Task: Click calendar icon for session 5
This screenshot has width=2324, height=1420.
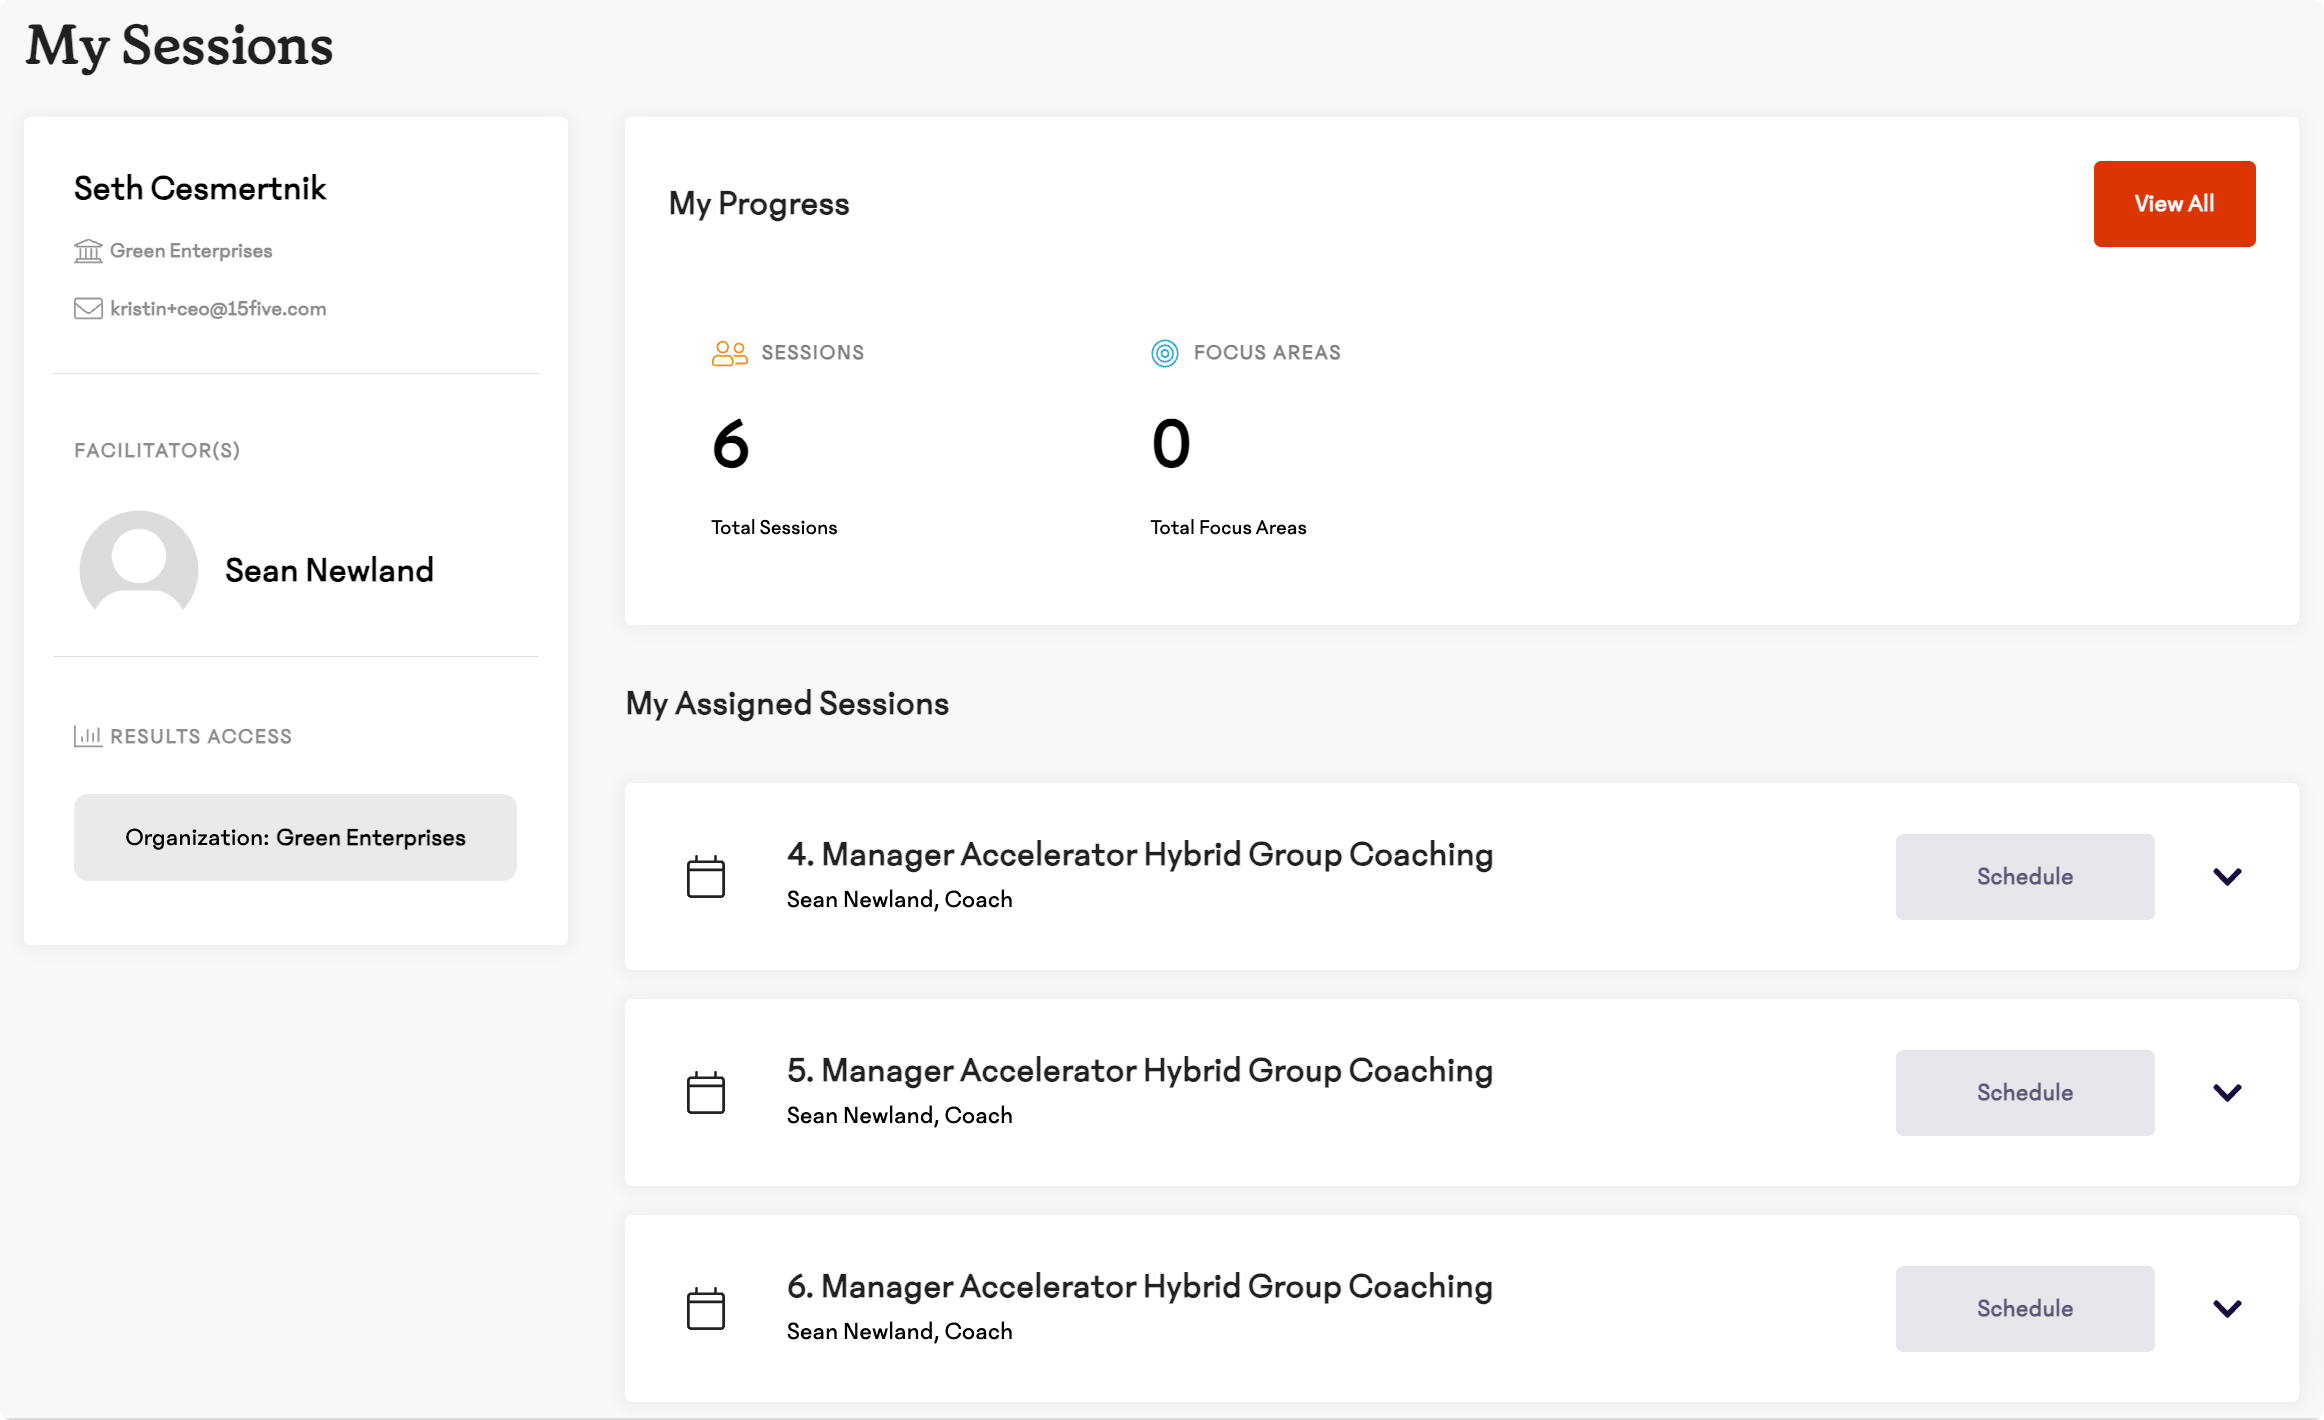Action: click(x=706, y=1093)
